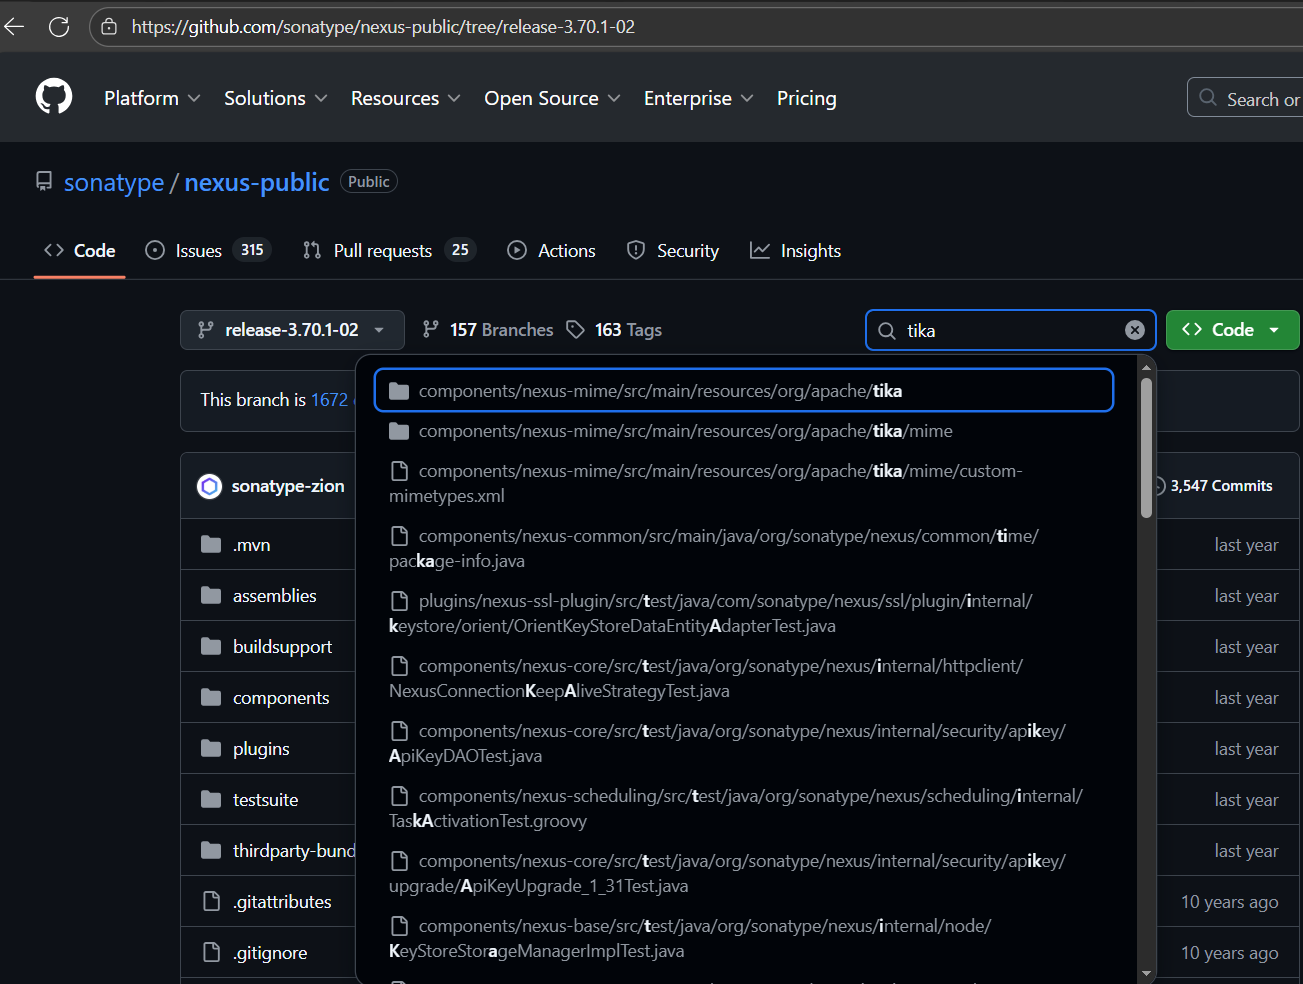Select result org/apache/tika folder
Image resolution: width=1303 pixels, height=984 pixels.
pos(744,390)
